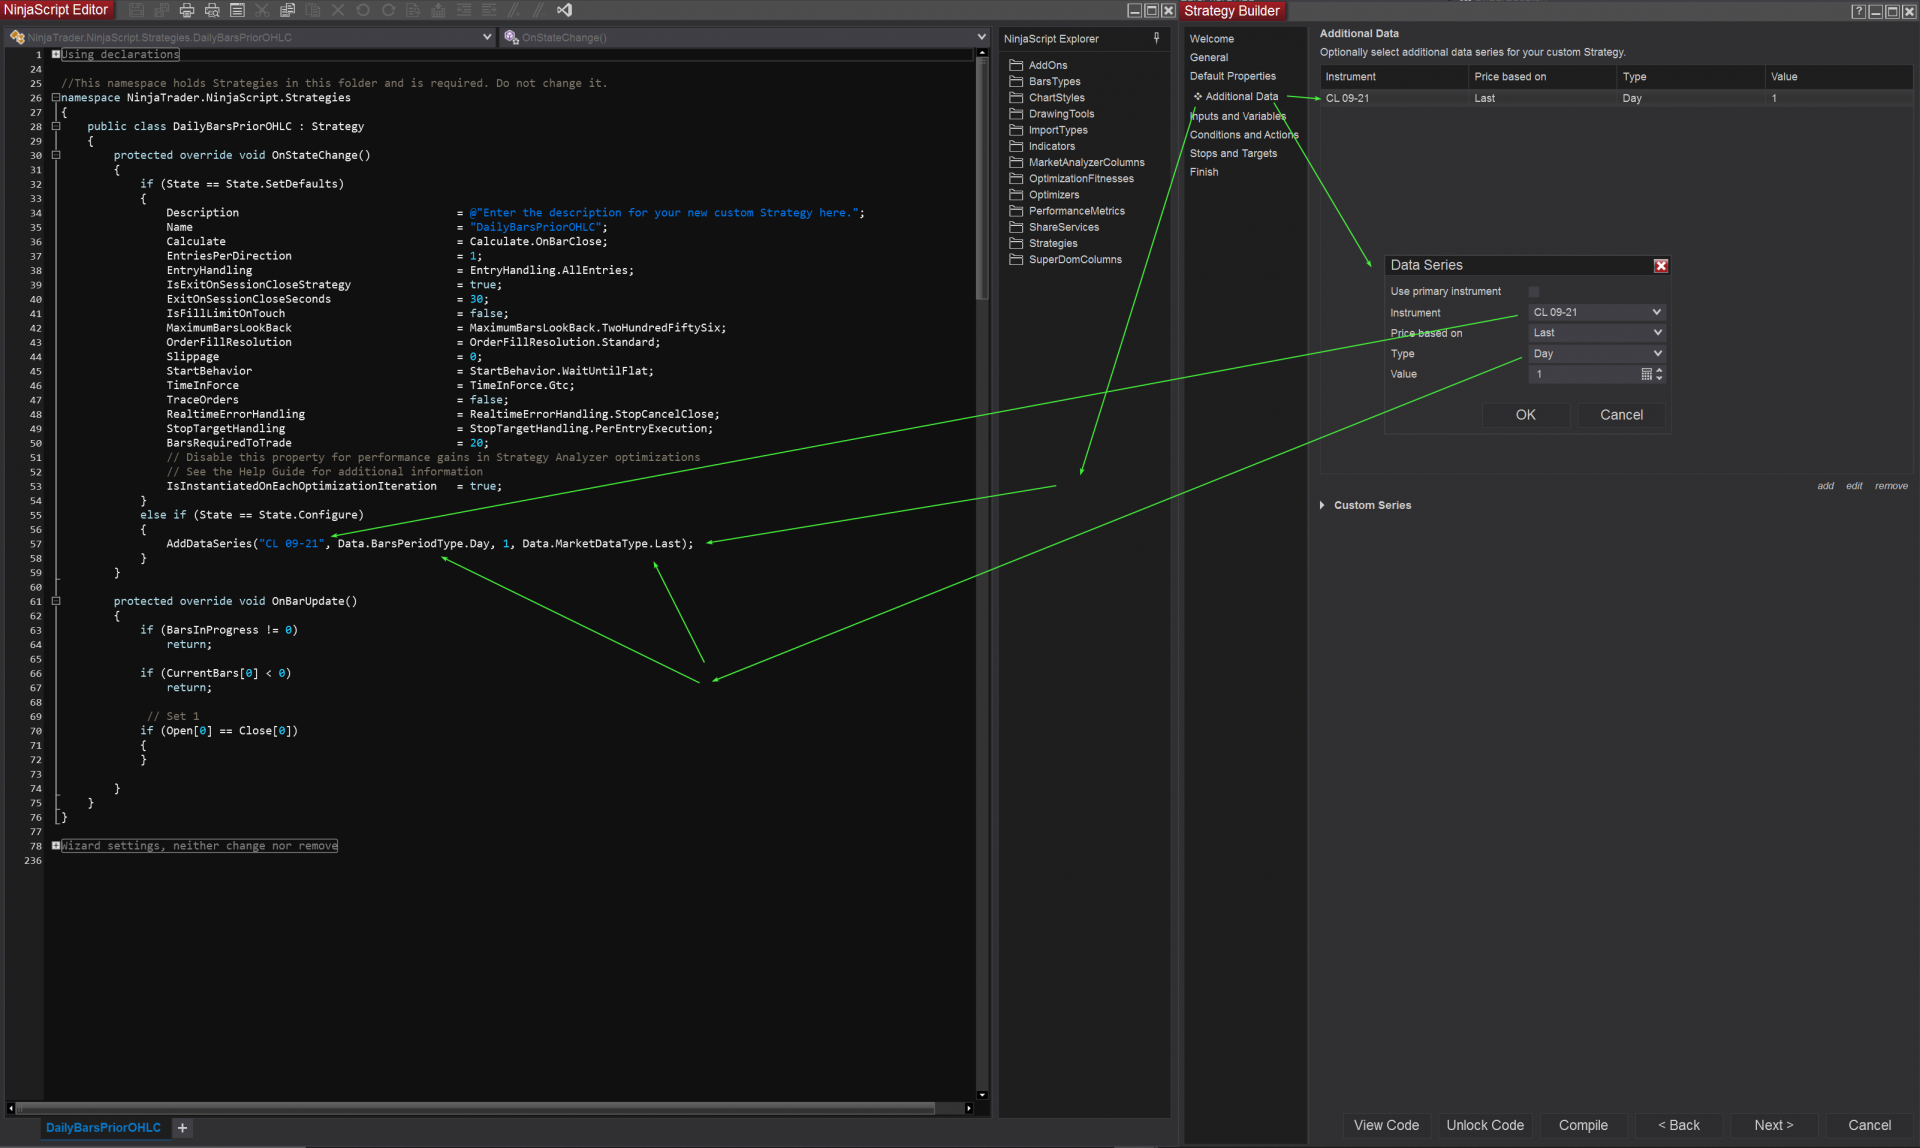This screenshot has height=1148, width=1920.
Task: Pin the NinjaScript Explorer panel
Action: tap(1156, 38)
